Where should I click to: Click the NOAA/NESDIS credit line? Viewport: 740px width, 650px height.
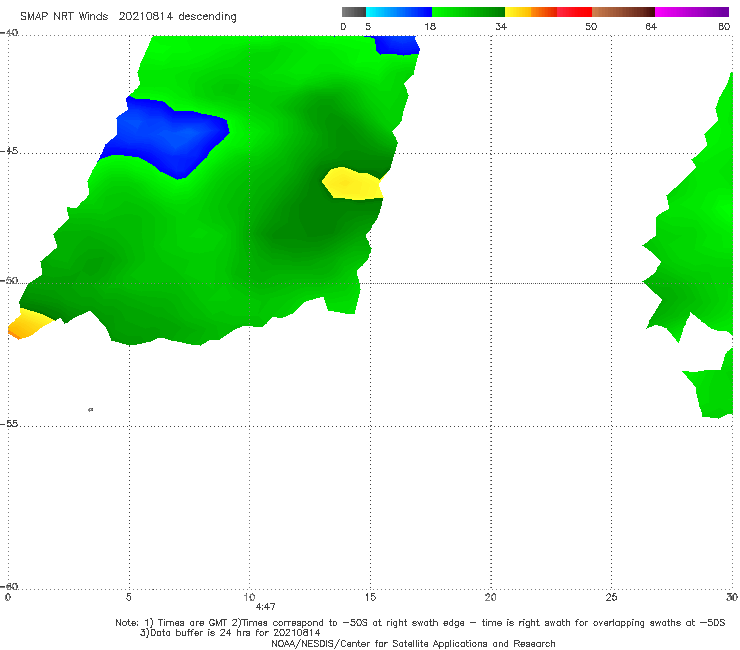click(413, 644)
